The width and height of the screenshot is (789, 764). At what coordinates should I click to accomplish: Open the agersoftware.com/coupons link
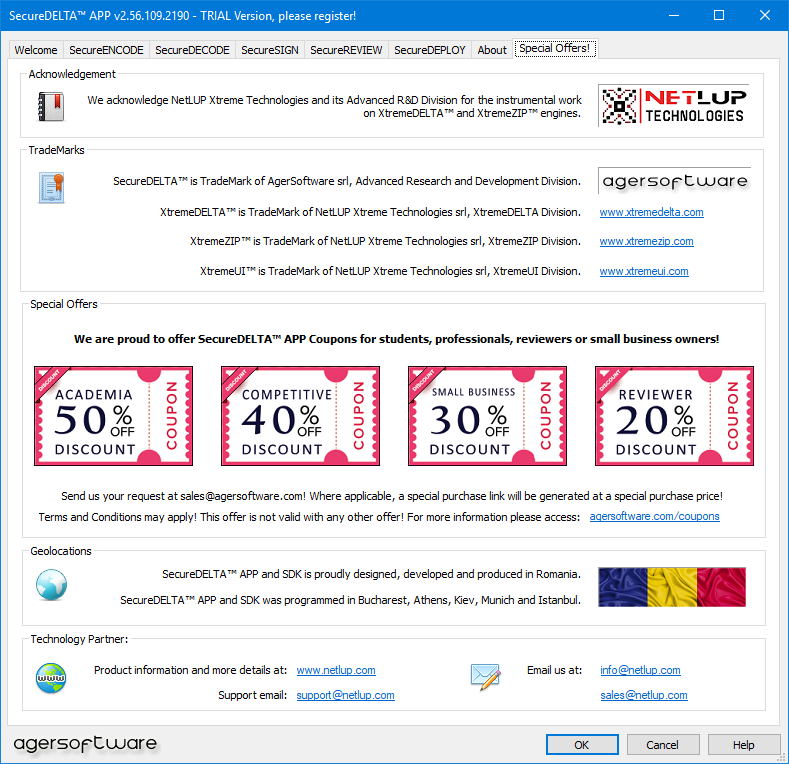click(x=655, y=516)
